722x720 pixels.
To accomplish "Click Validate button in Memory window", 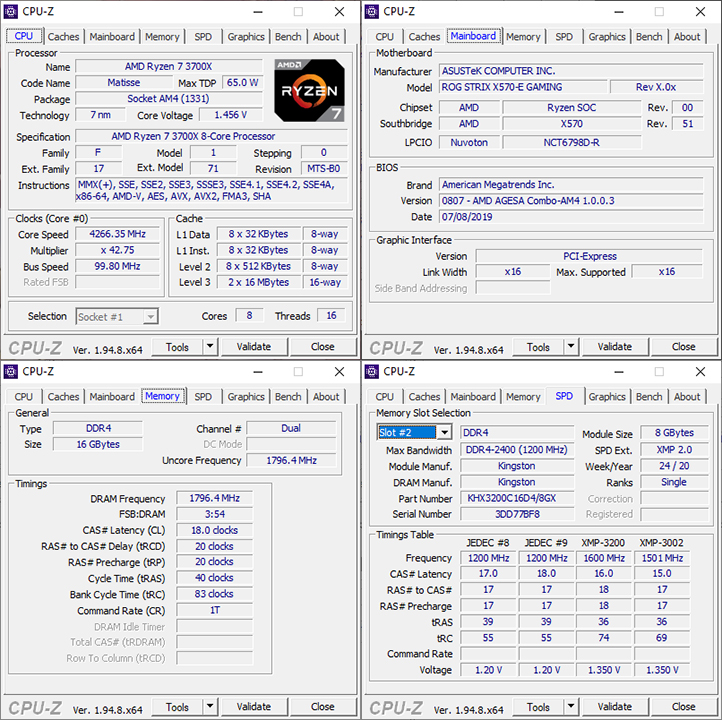I will pyautogui.click(x=254, y=707).
